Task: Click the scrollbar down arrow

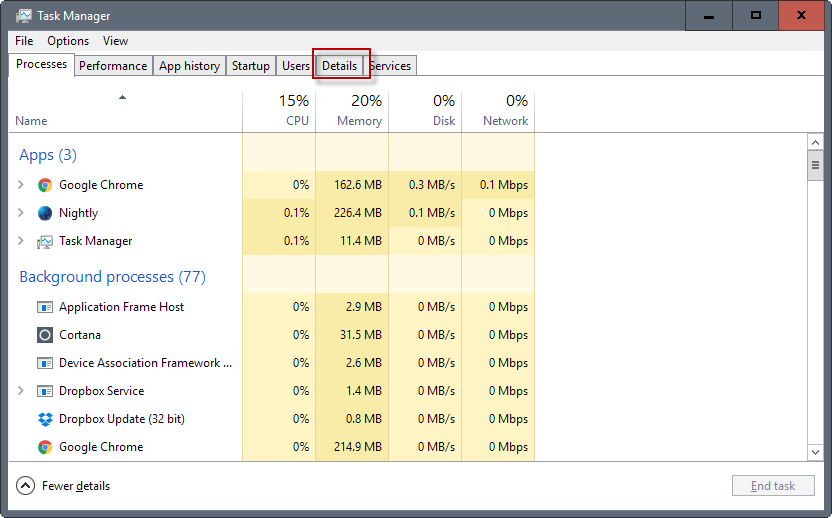Action: (x=816, y=452)
